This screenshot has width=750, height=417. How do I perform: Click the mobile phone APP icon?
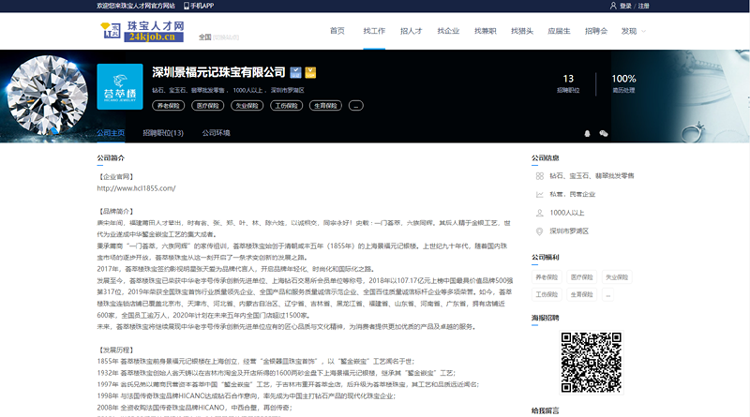[187, 6]
